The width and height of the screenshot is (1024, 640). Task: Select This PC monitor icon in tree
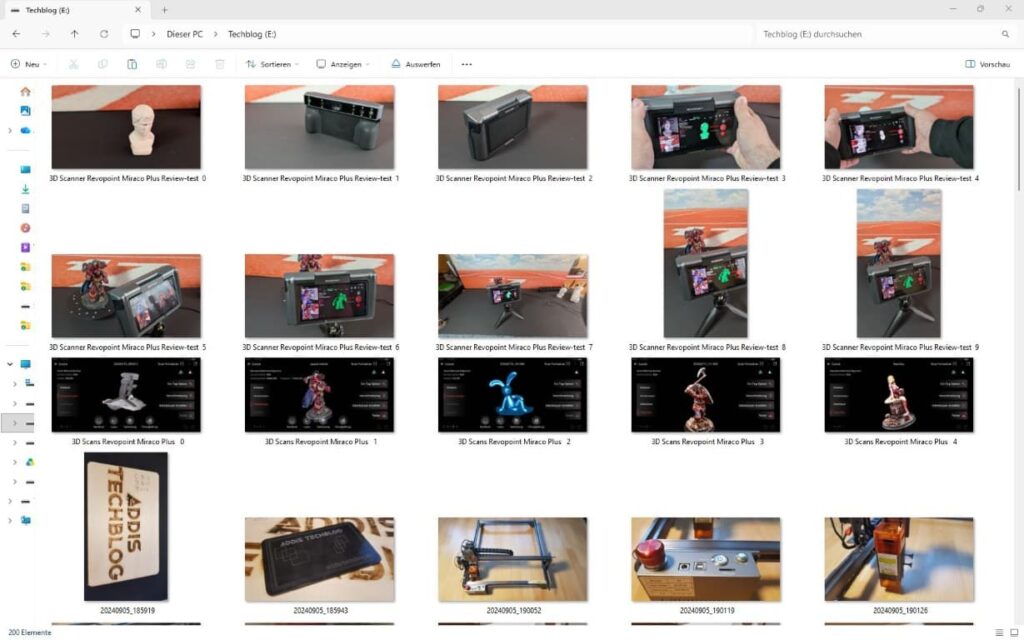coord(25,364)
